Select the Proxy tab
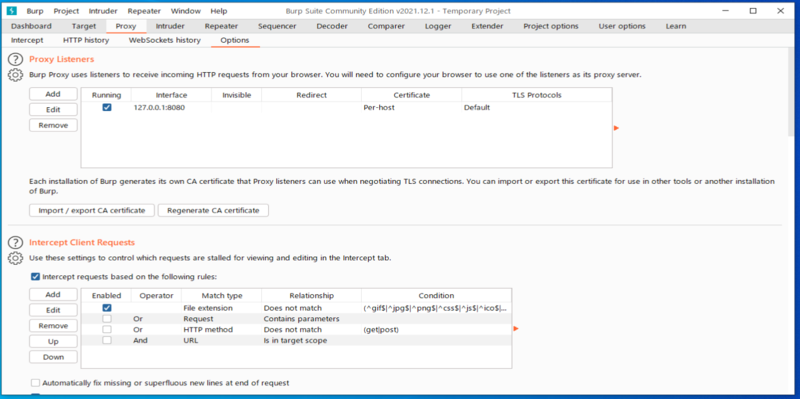The image size is (800, 399). point(126,26)
